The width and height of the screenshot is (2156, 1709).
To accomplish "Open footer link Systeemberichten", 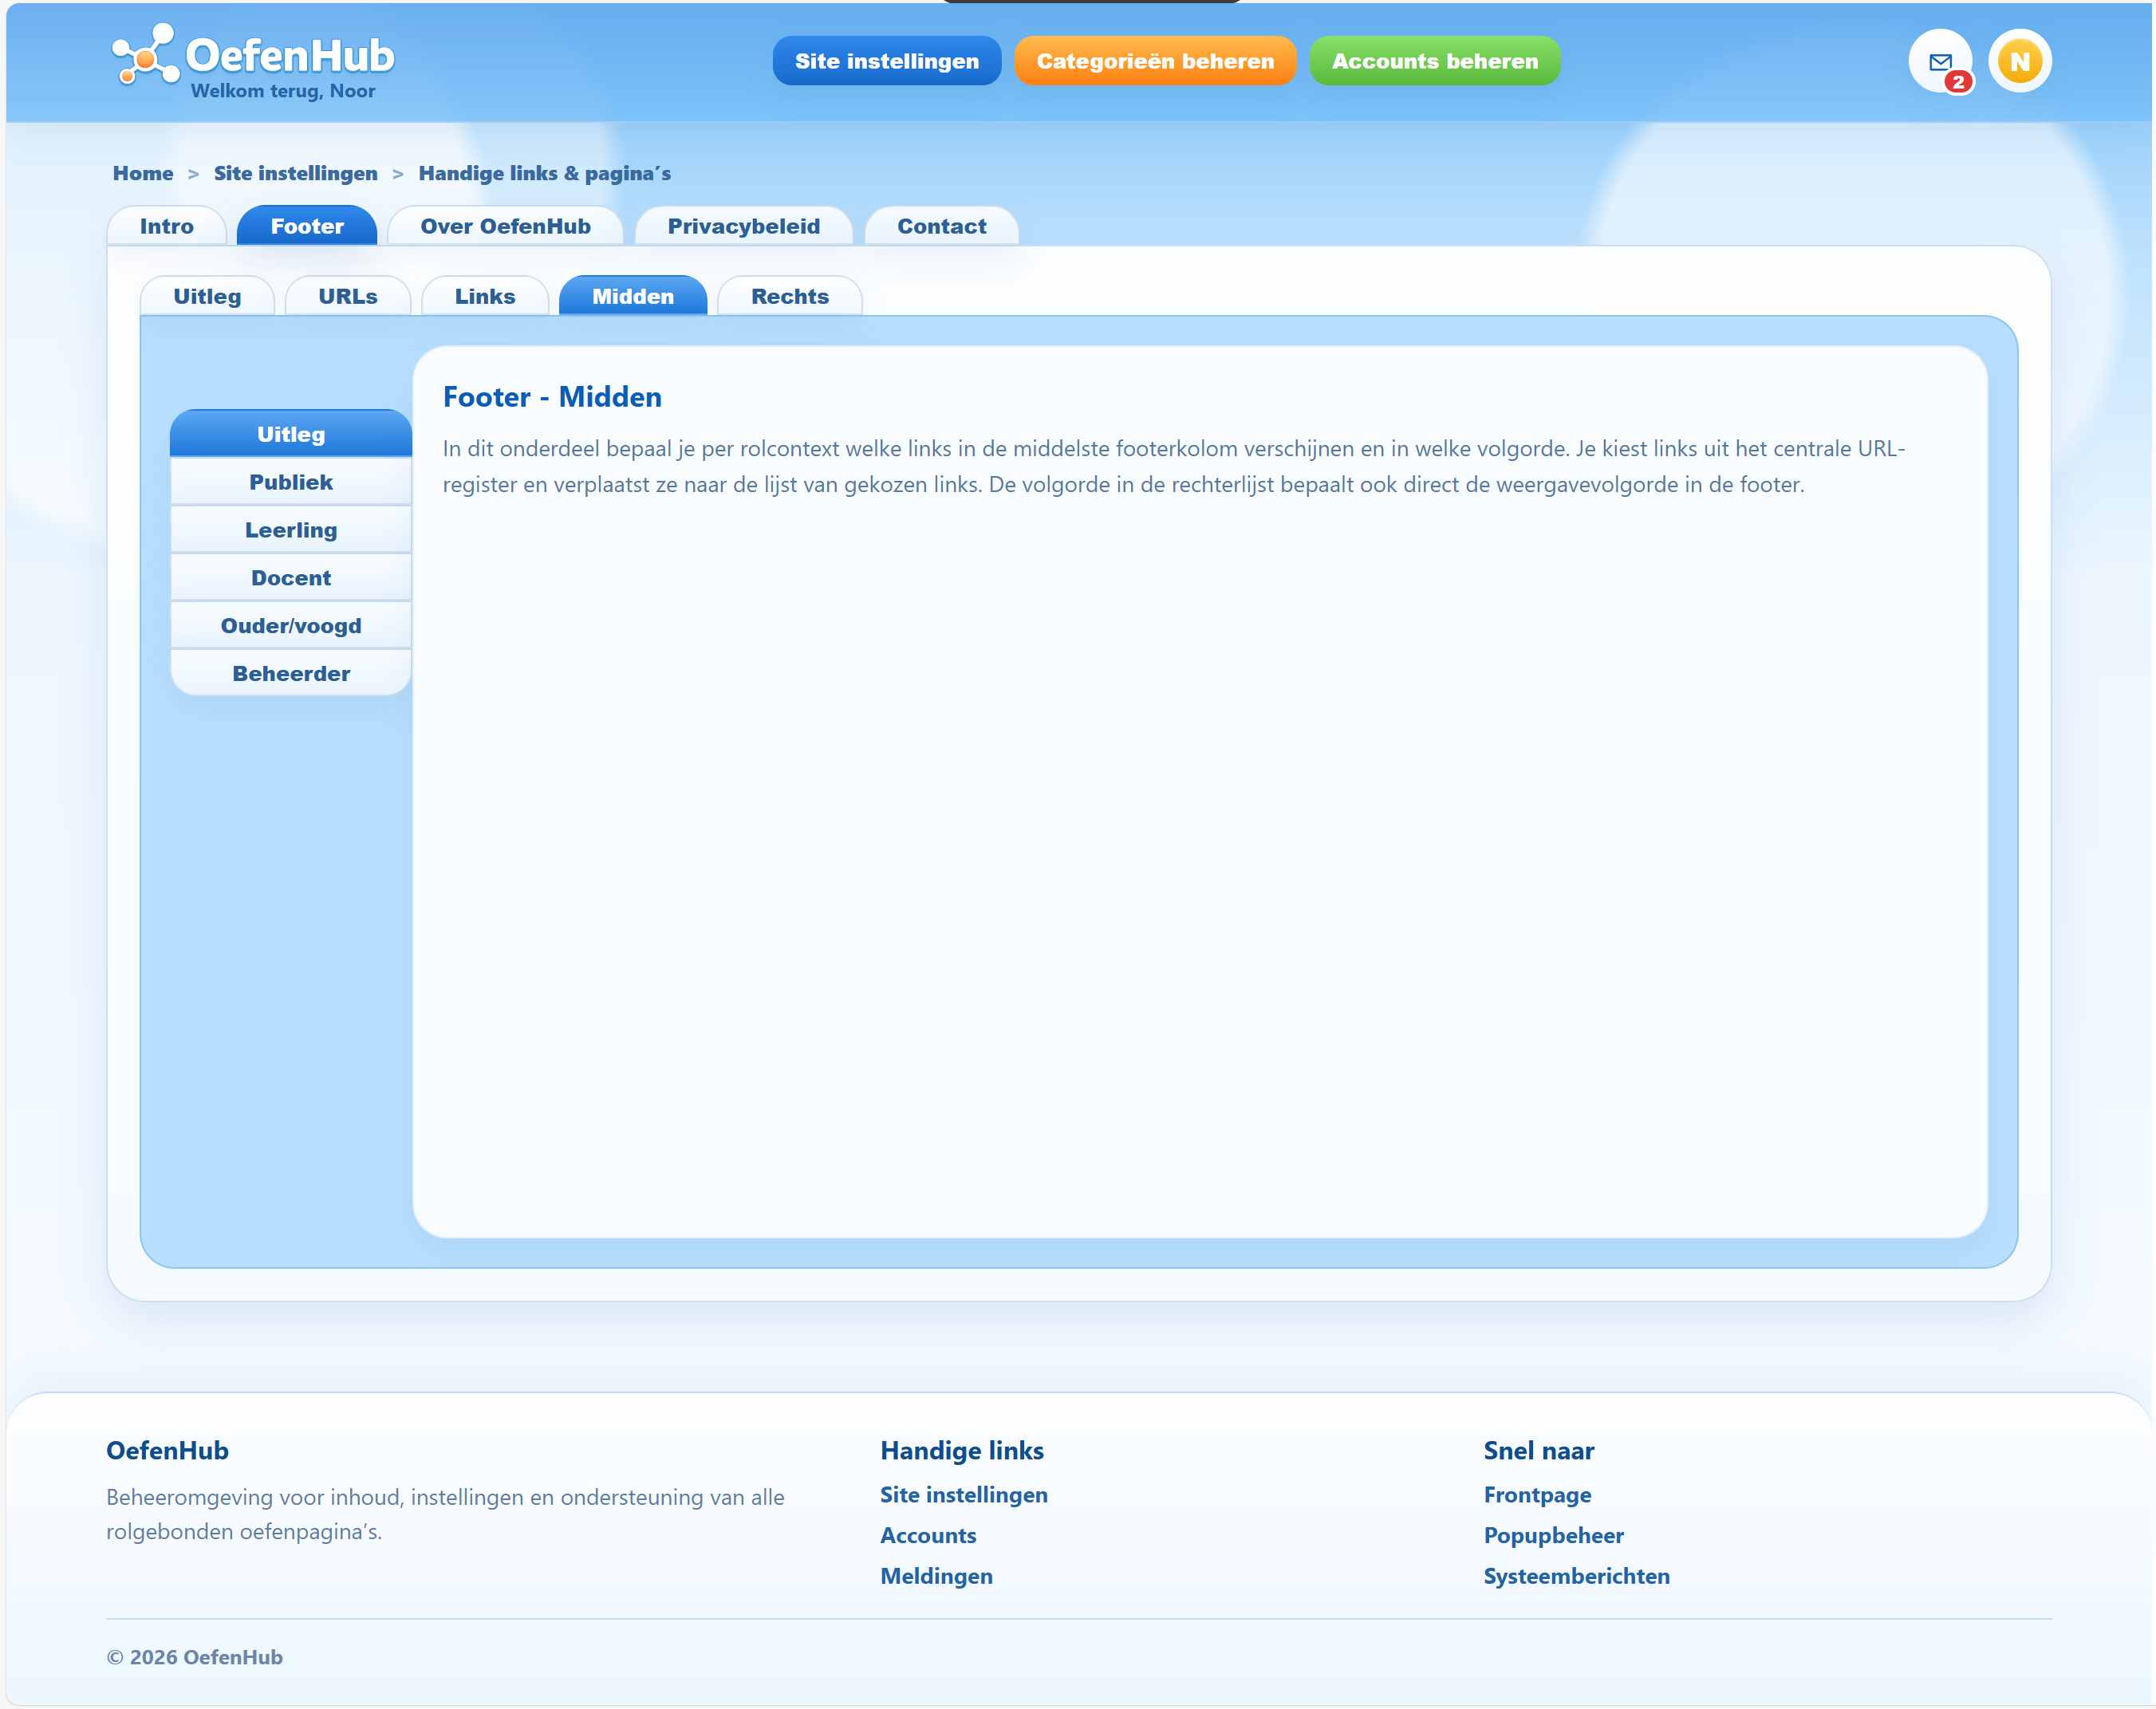I will click(1576, 1577).
